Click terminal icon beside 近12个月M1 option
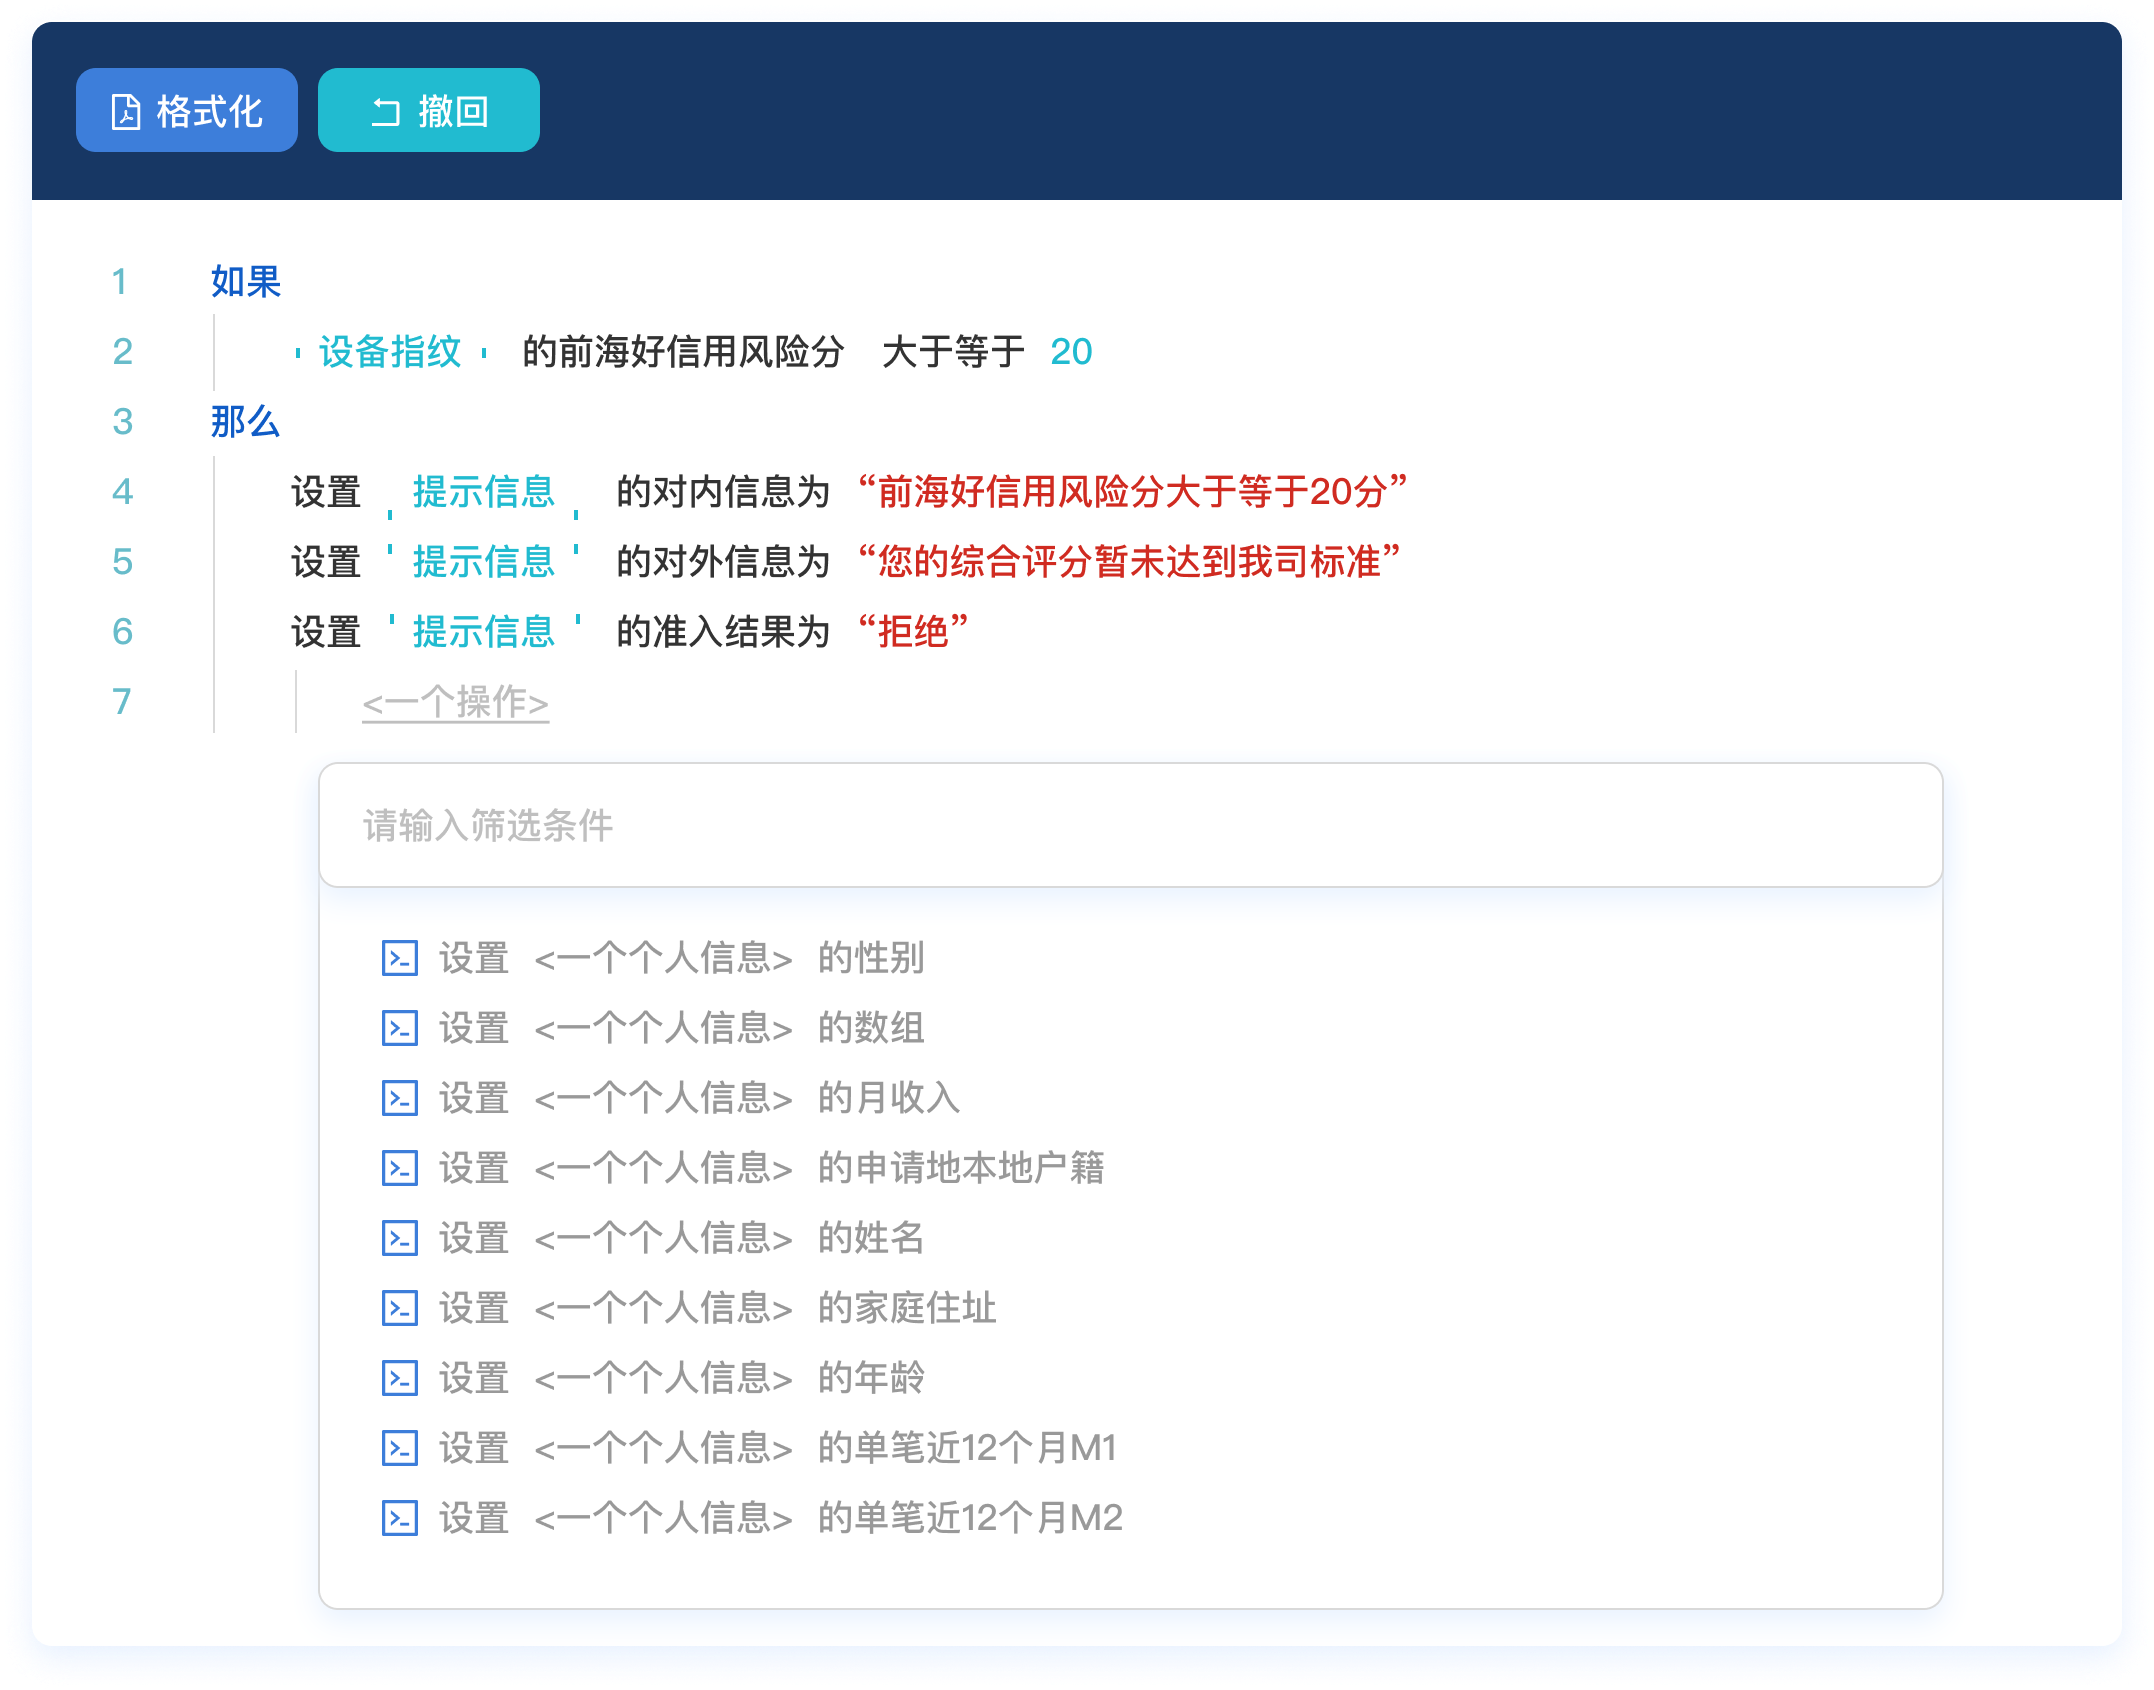The height and width of the screenshot is (1690, 2154). [400, 1448]
